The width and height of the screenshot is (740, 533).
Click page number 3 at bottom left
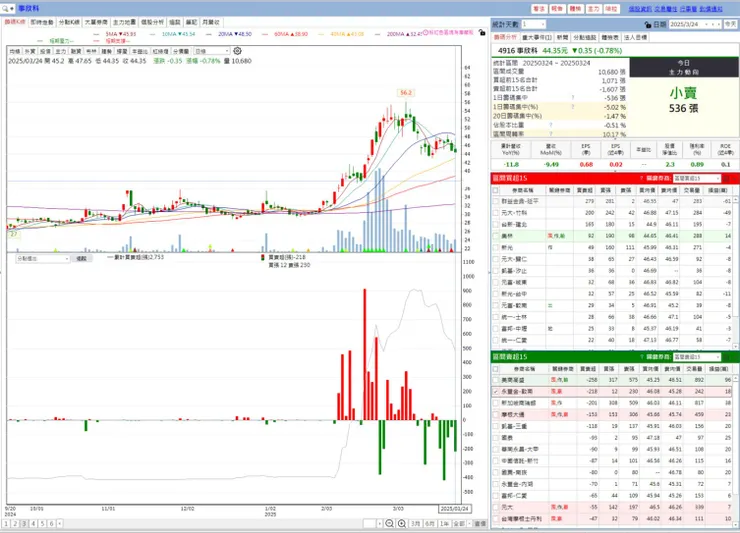(25, 524)
